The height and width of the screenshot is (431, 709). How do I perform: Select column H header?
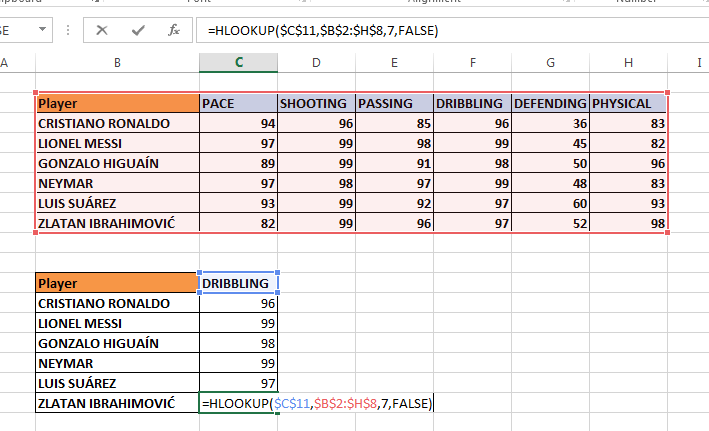click(x=629, y=62)
